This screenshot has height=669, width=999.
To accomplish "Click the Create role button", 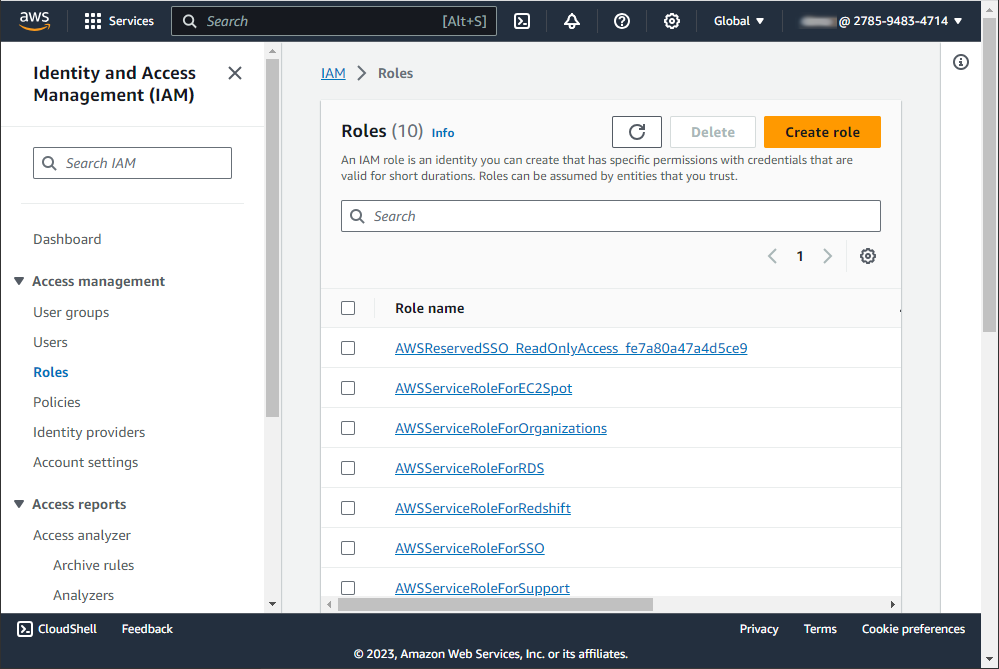I will point(822,132).
